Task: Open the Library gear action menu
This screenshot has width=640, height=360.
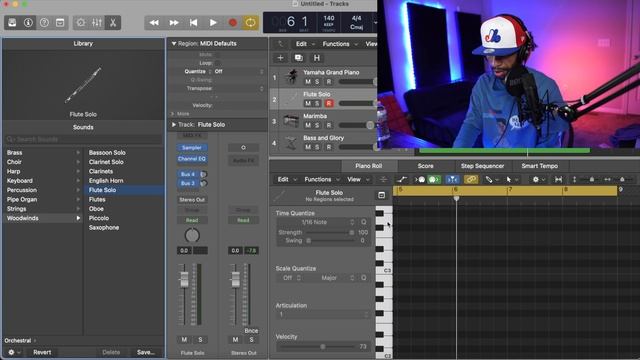Action: pos(13,352)
